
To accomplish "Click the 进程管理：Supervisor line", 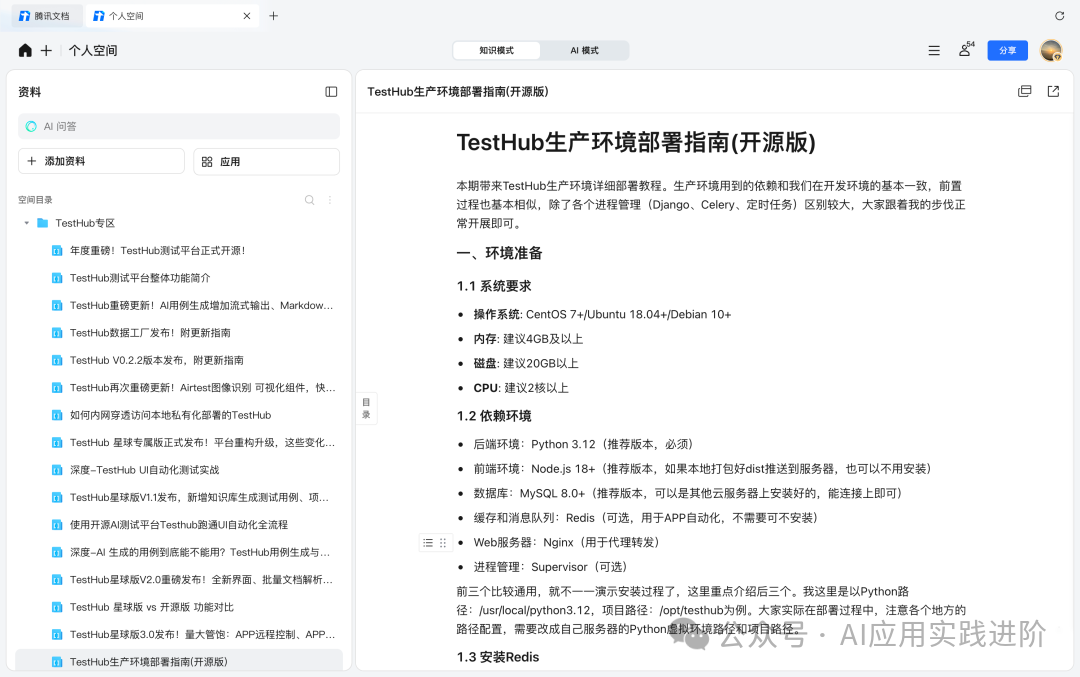I will pyautogui.click(x=550, y=567).
